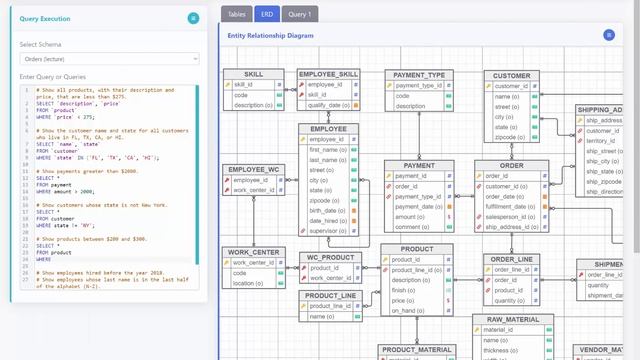This screenshot has width=640, height=360.
Task: Click the zipcode (o) field in CUSTOMER
Action: click(x=510, y=137)
